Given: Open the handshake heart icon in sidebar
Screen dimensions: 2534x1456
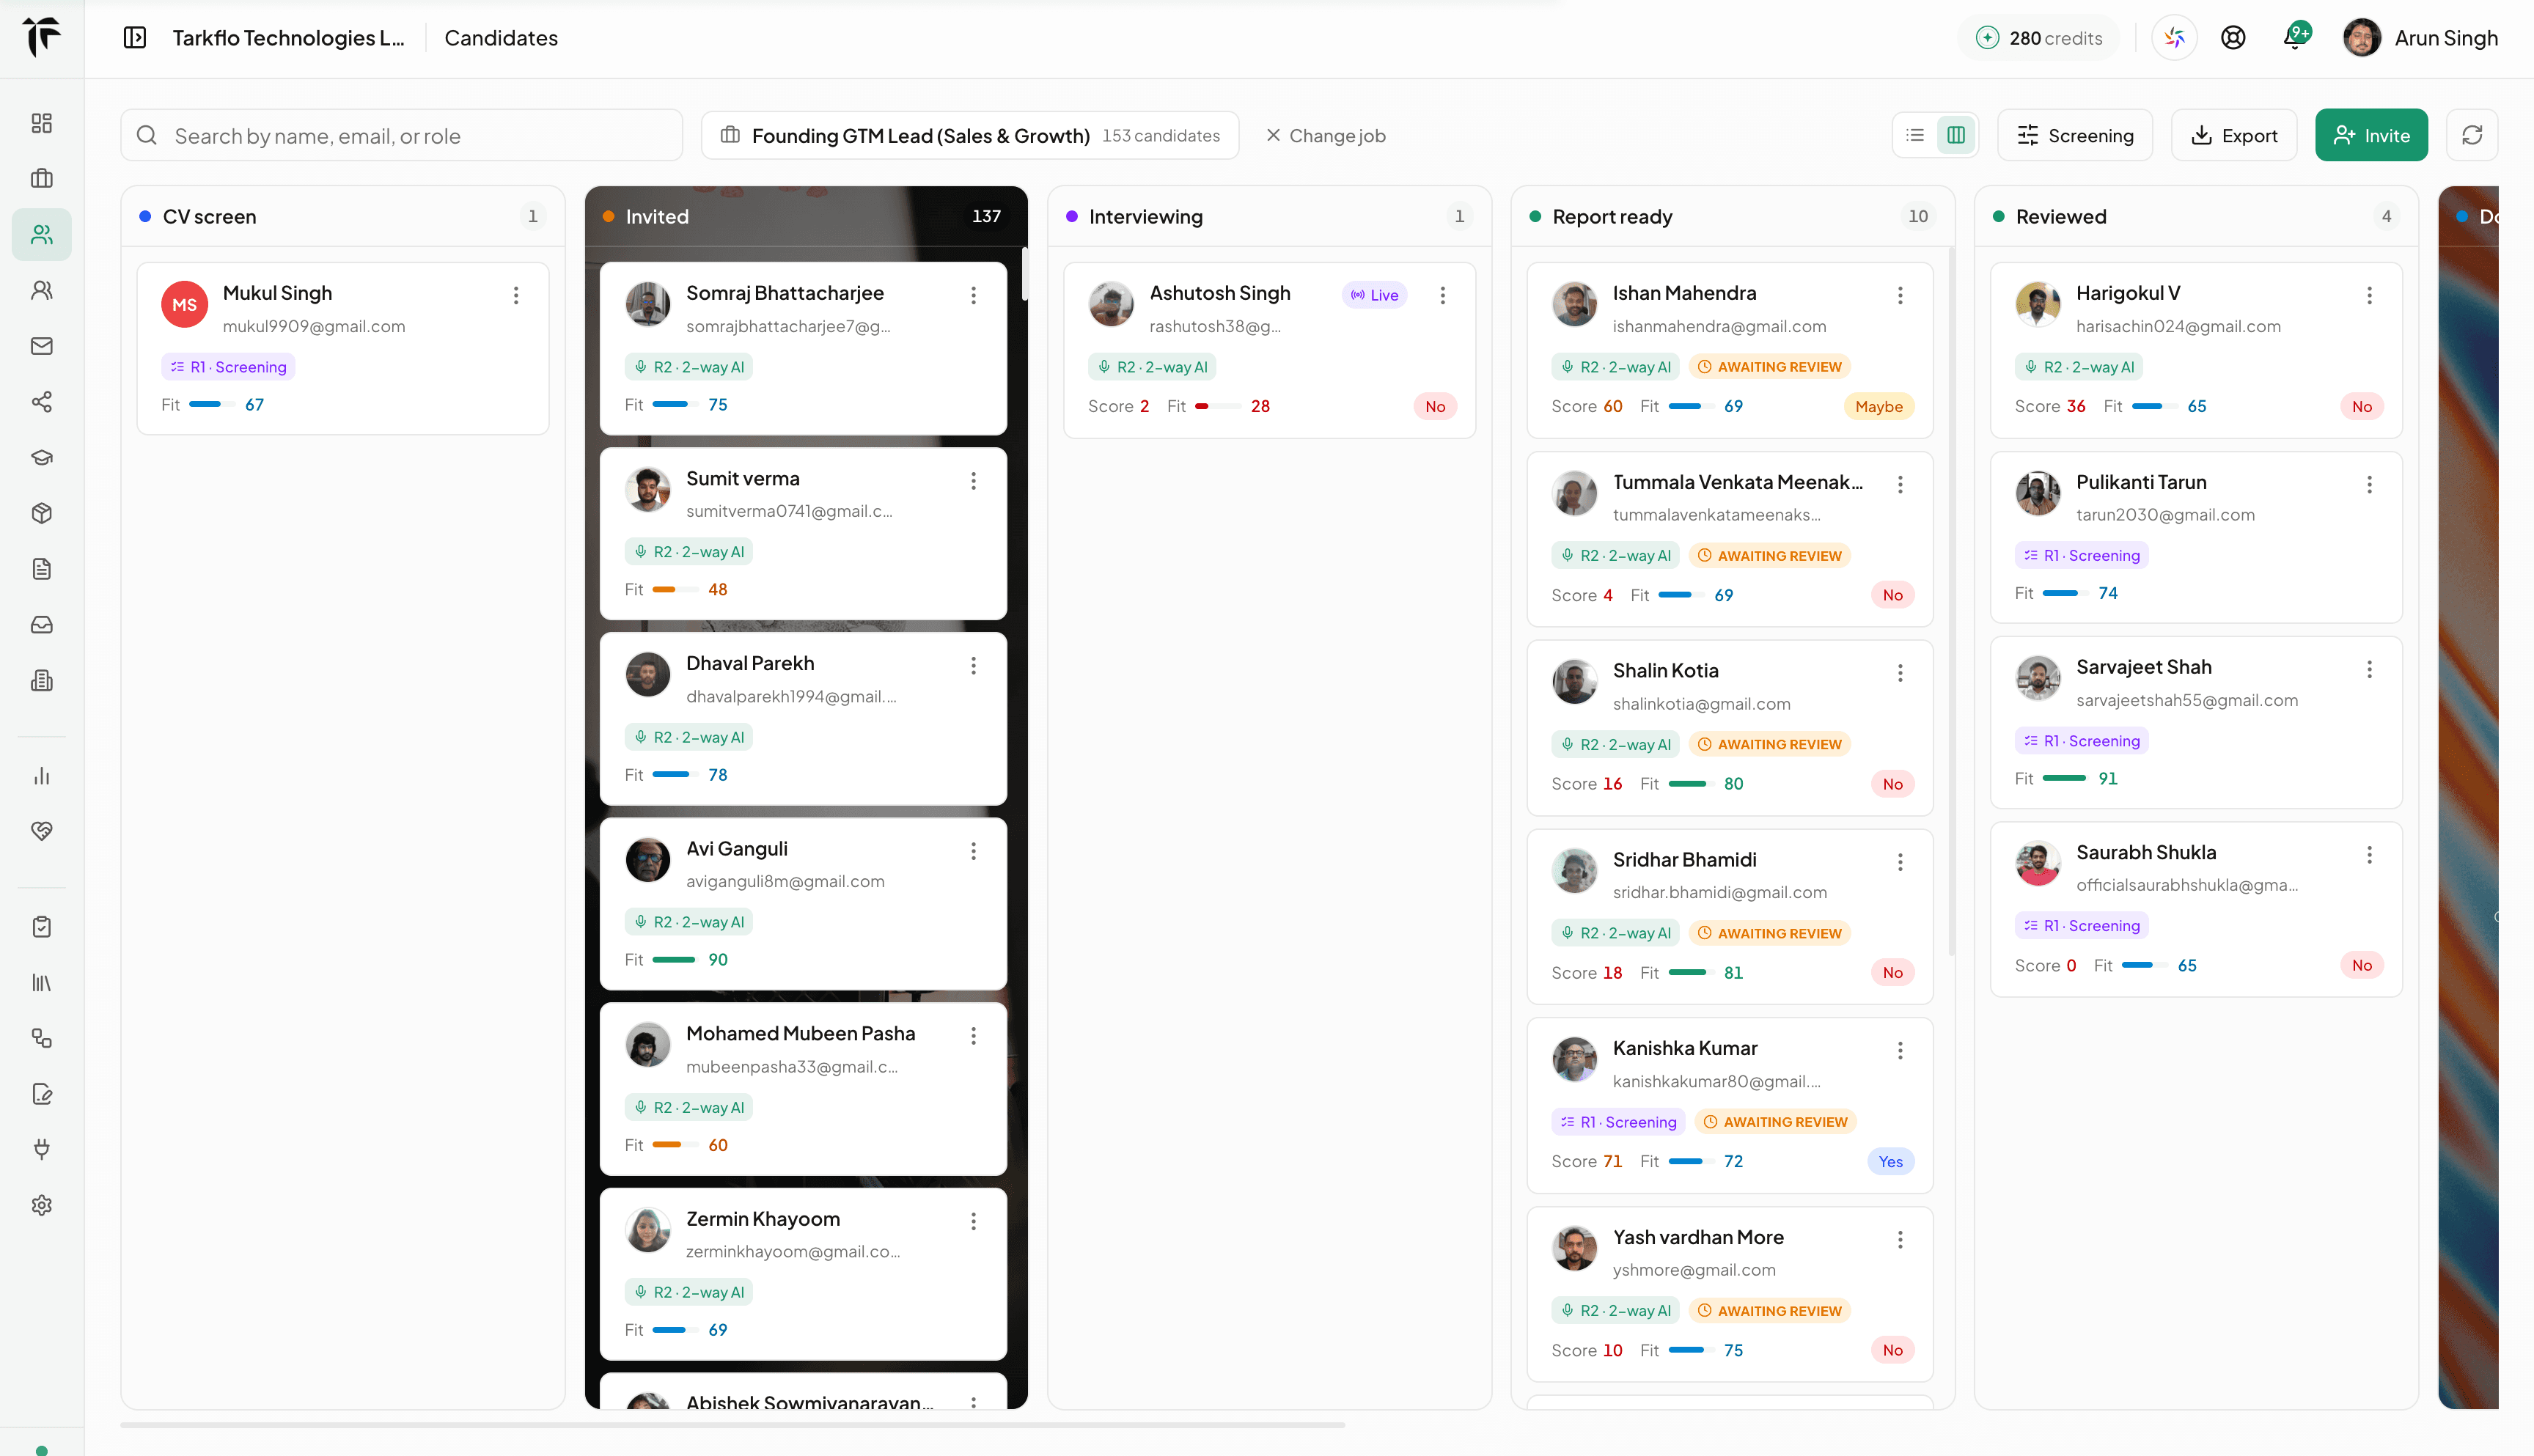Looking at the screenshot, I should point(41,831).
